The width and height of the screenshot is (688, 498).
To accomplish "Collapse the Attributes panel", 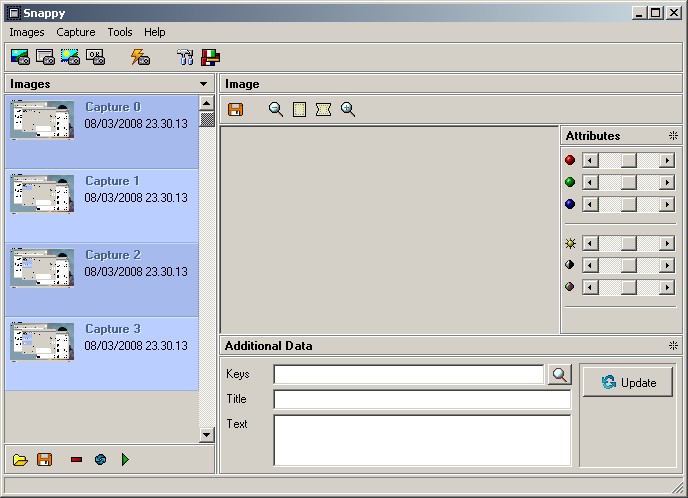I will point(673,136).
